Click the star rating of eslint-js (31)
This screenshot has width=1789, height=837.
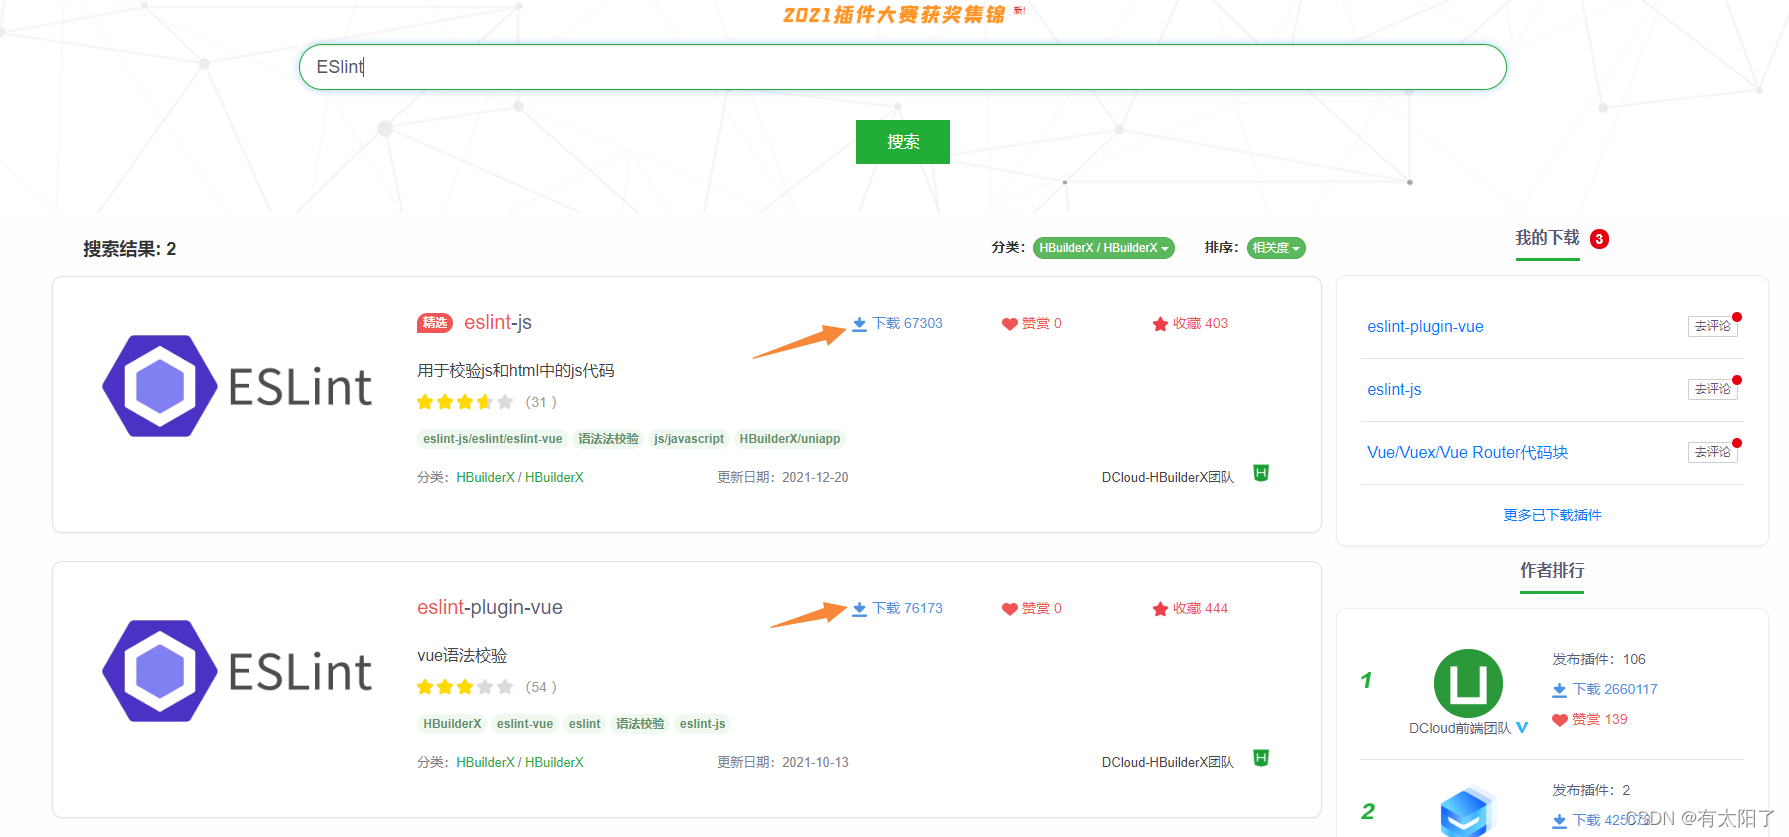point(465,402)
